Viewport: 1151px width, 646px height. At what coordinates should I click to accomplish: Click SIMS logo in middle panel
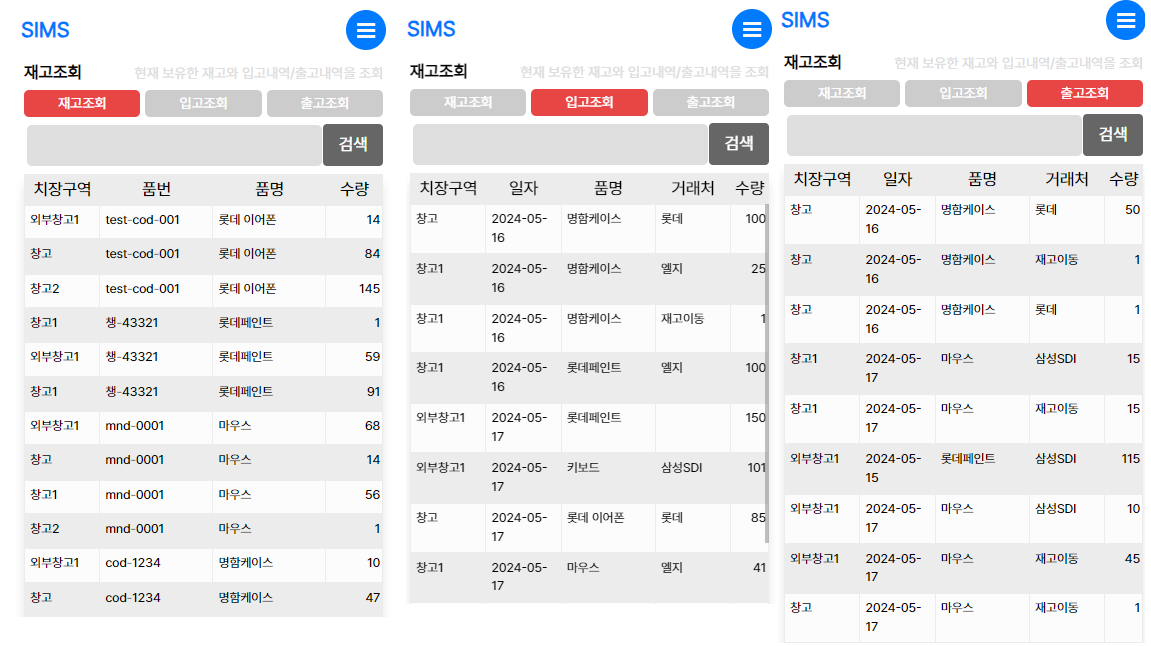click(x=432, y=29)
